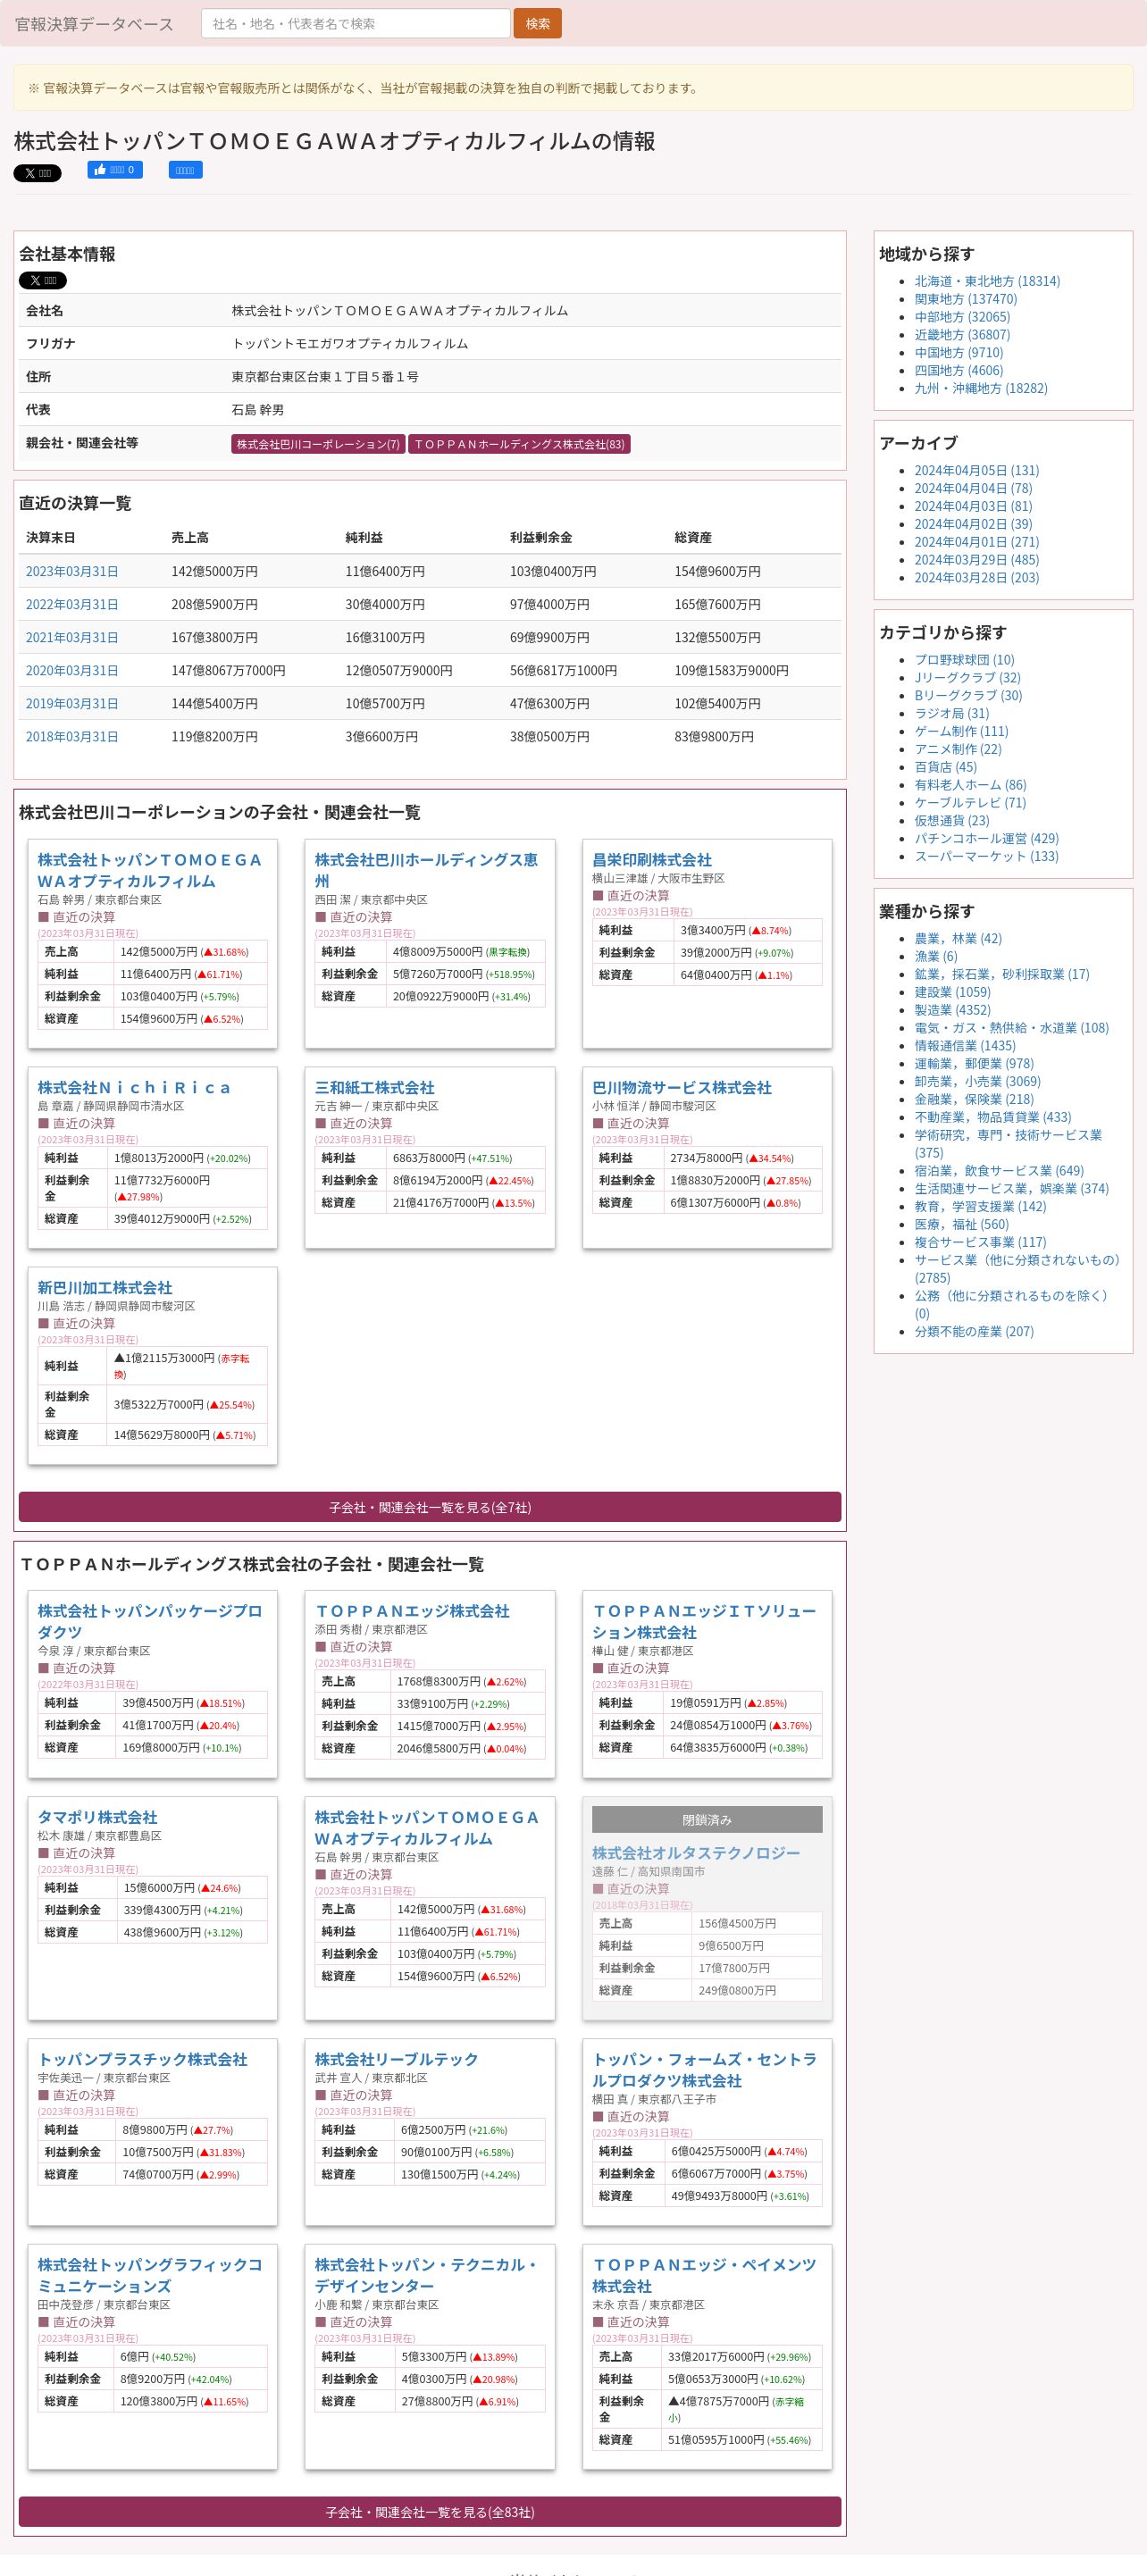Open the 新巴川加工株式会社 card title
1147x2576 pixels.
click(x=105, y=1288)
